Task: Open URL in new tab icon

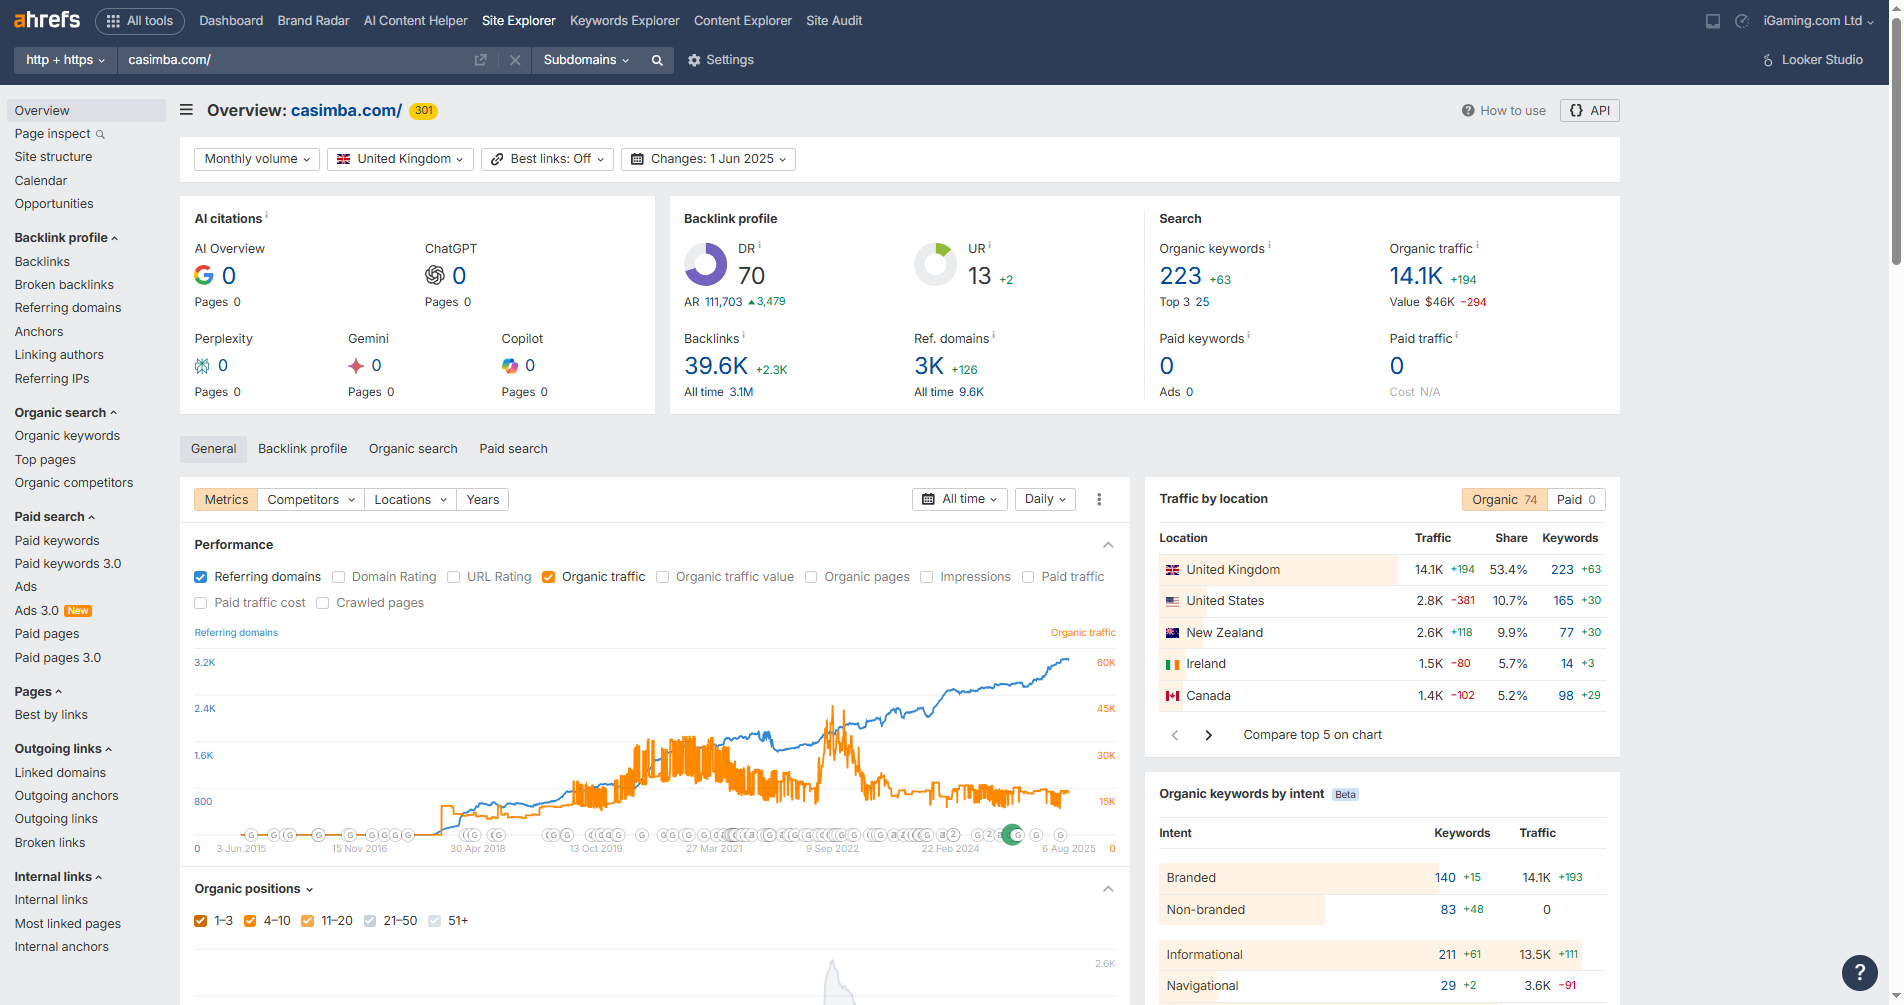Action: [480, 60]
